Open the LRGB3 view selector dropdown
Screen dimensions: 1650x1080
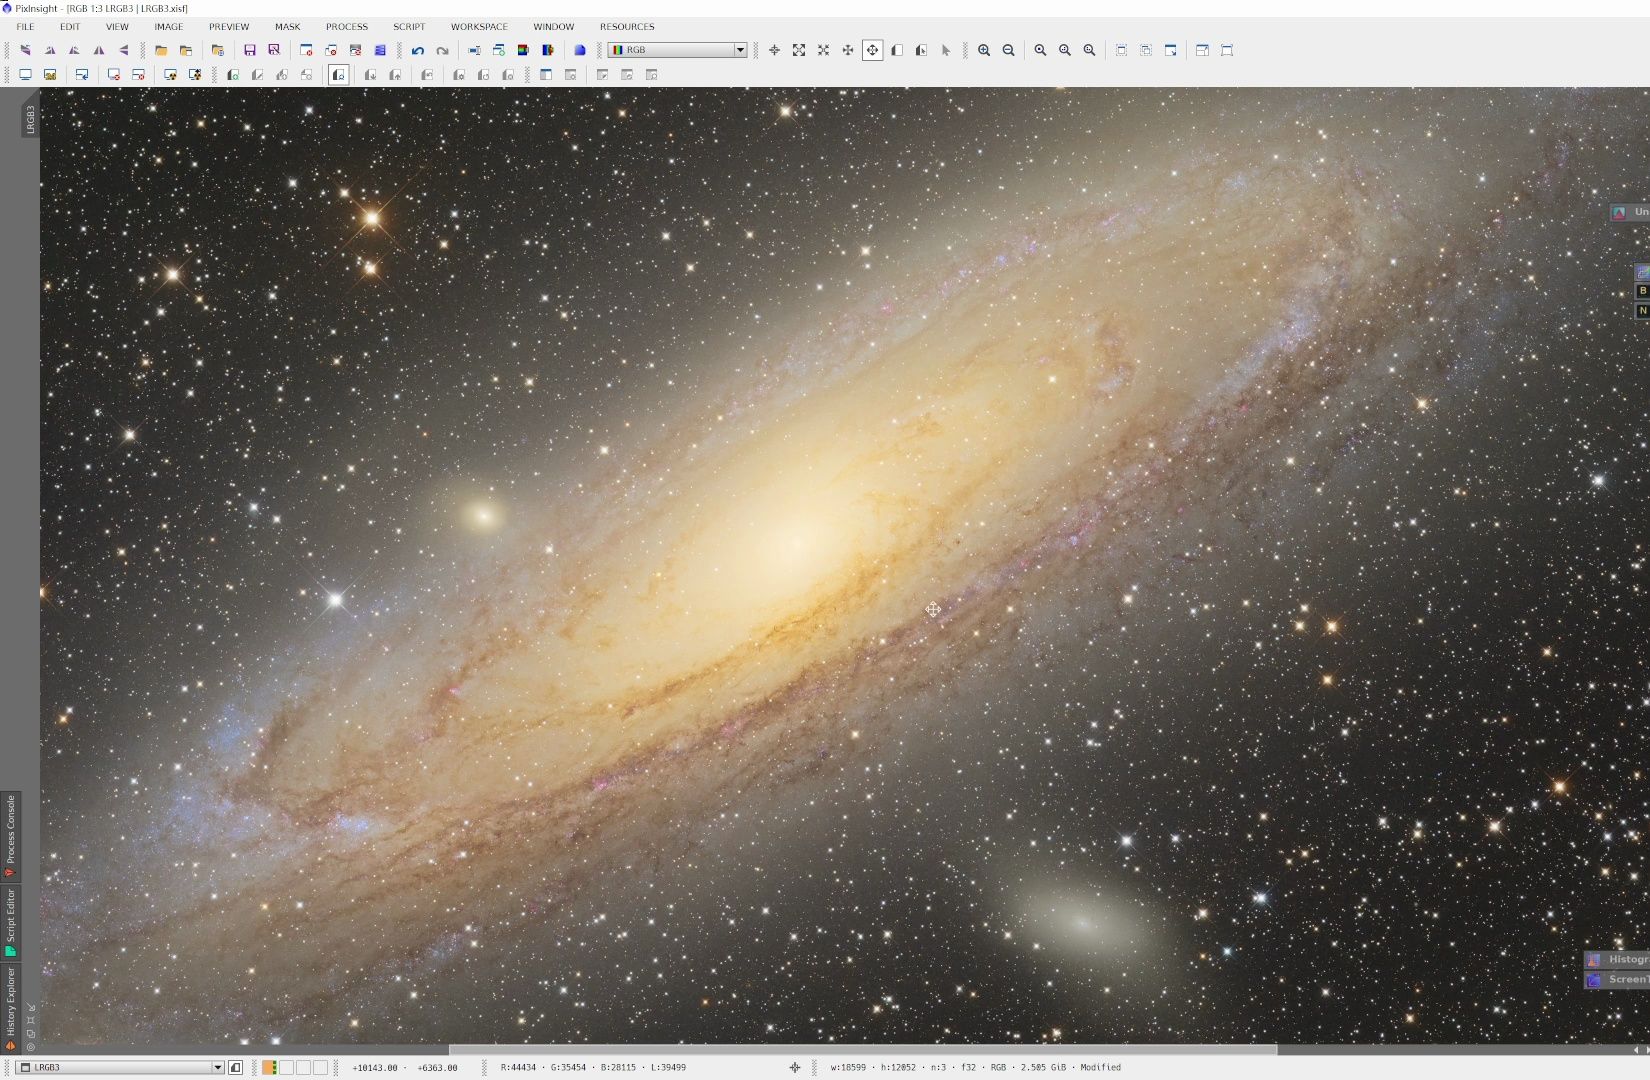coord(120,1067)
